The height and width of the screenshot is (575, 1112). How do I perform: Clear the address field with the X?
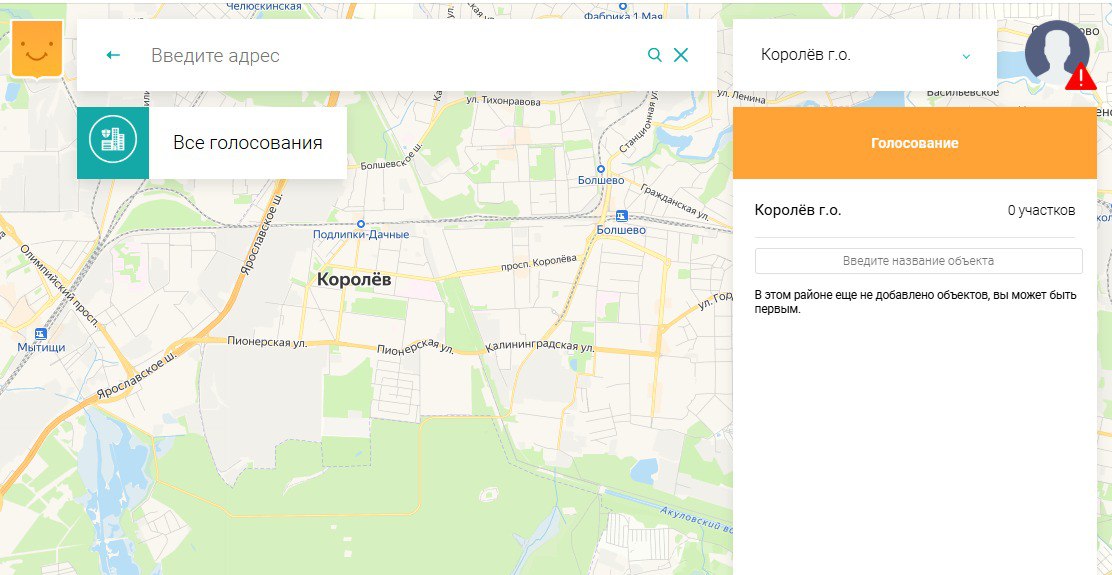click(x=681, y=55)
